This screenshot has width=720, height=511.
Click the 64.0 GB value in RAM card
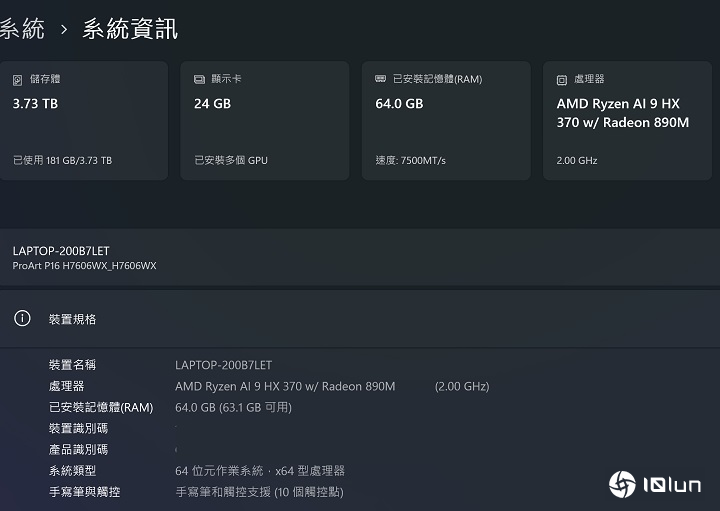pyautogui.click(x=399, y=103)
